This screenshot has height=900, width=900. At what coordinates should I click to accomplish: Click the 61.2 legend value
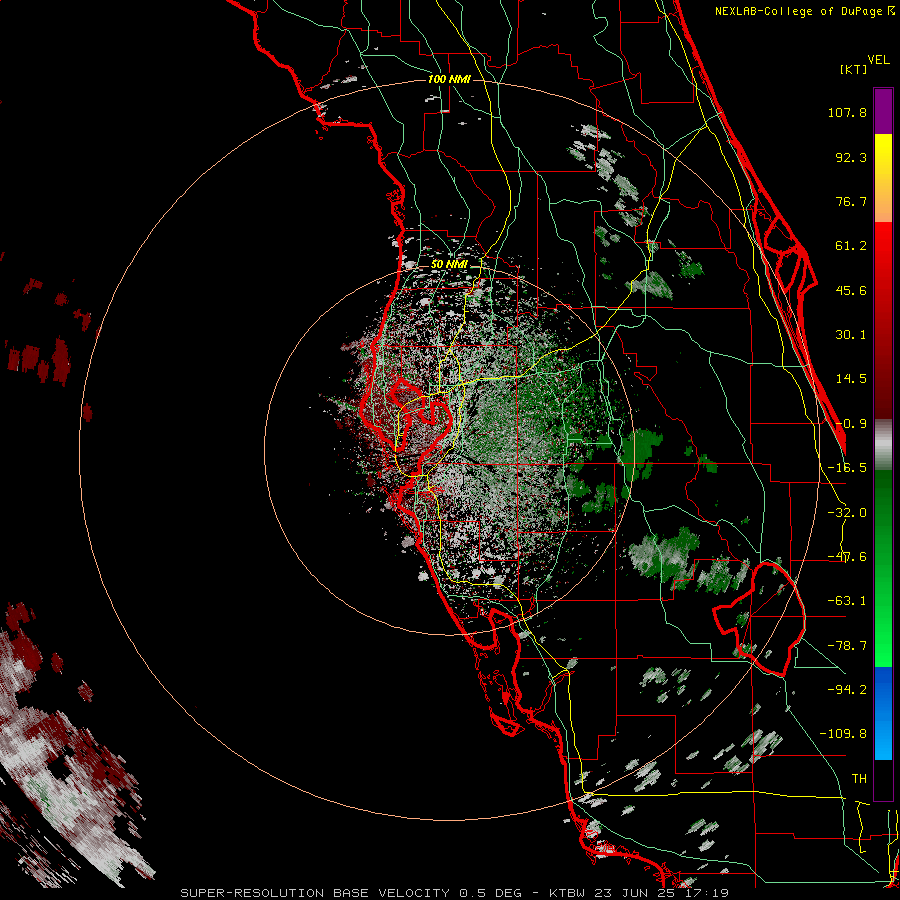click(x=851, y=246)
